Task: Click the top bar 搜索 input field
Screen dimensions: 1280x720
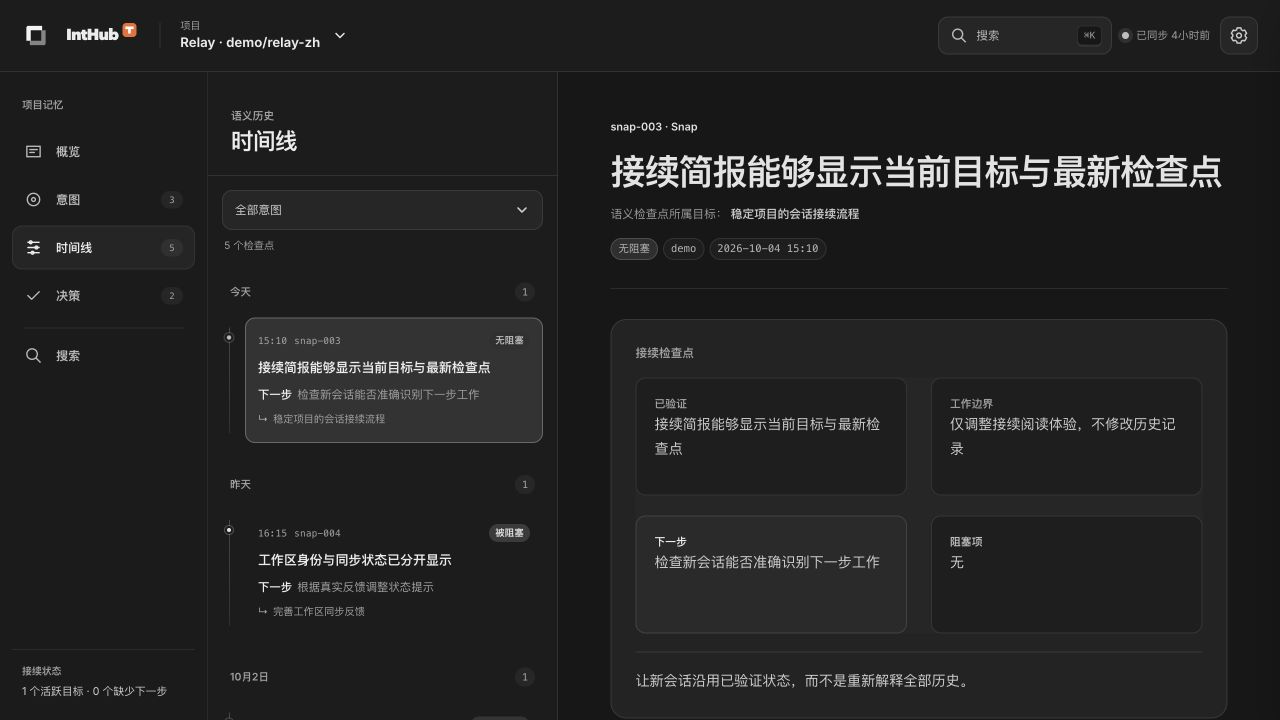Action: pos(1024,35)
